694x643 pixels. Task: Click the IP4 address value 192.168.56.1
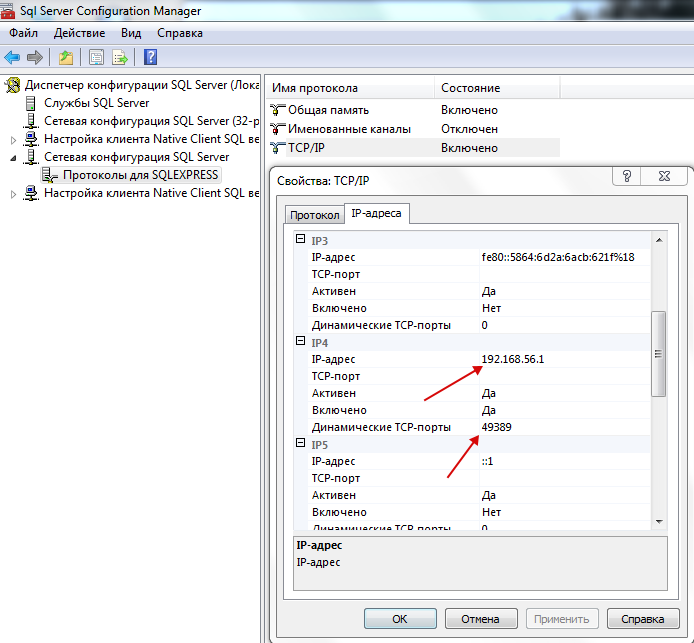click(513, 359)
